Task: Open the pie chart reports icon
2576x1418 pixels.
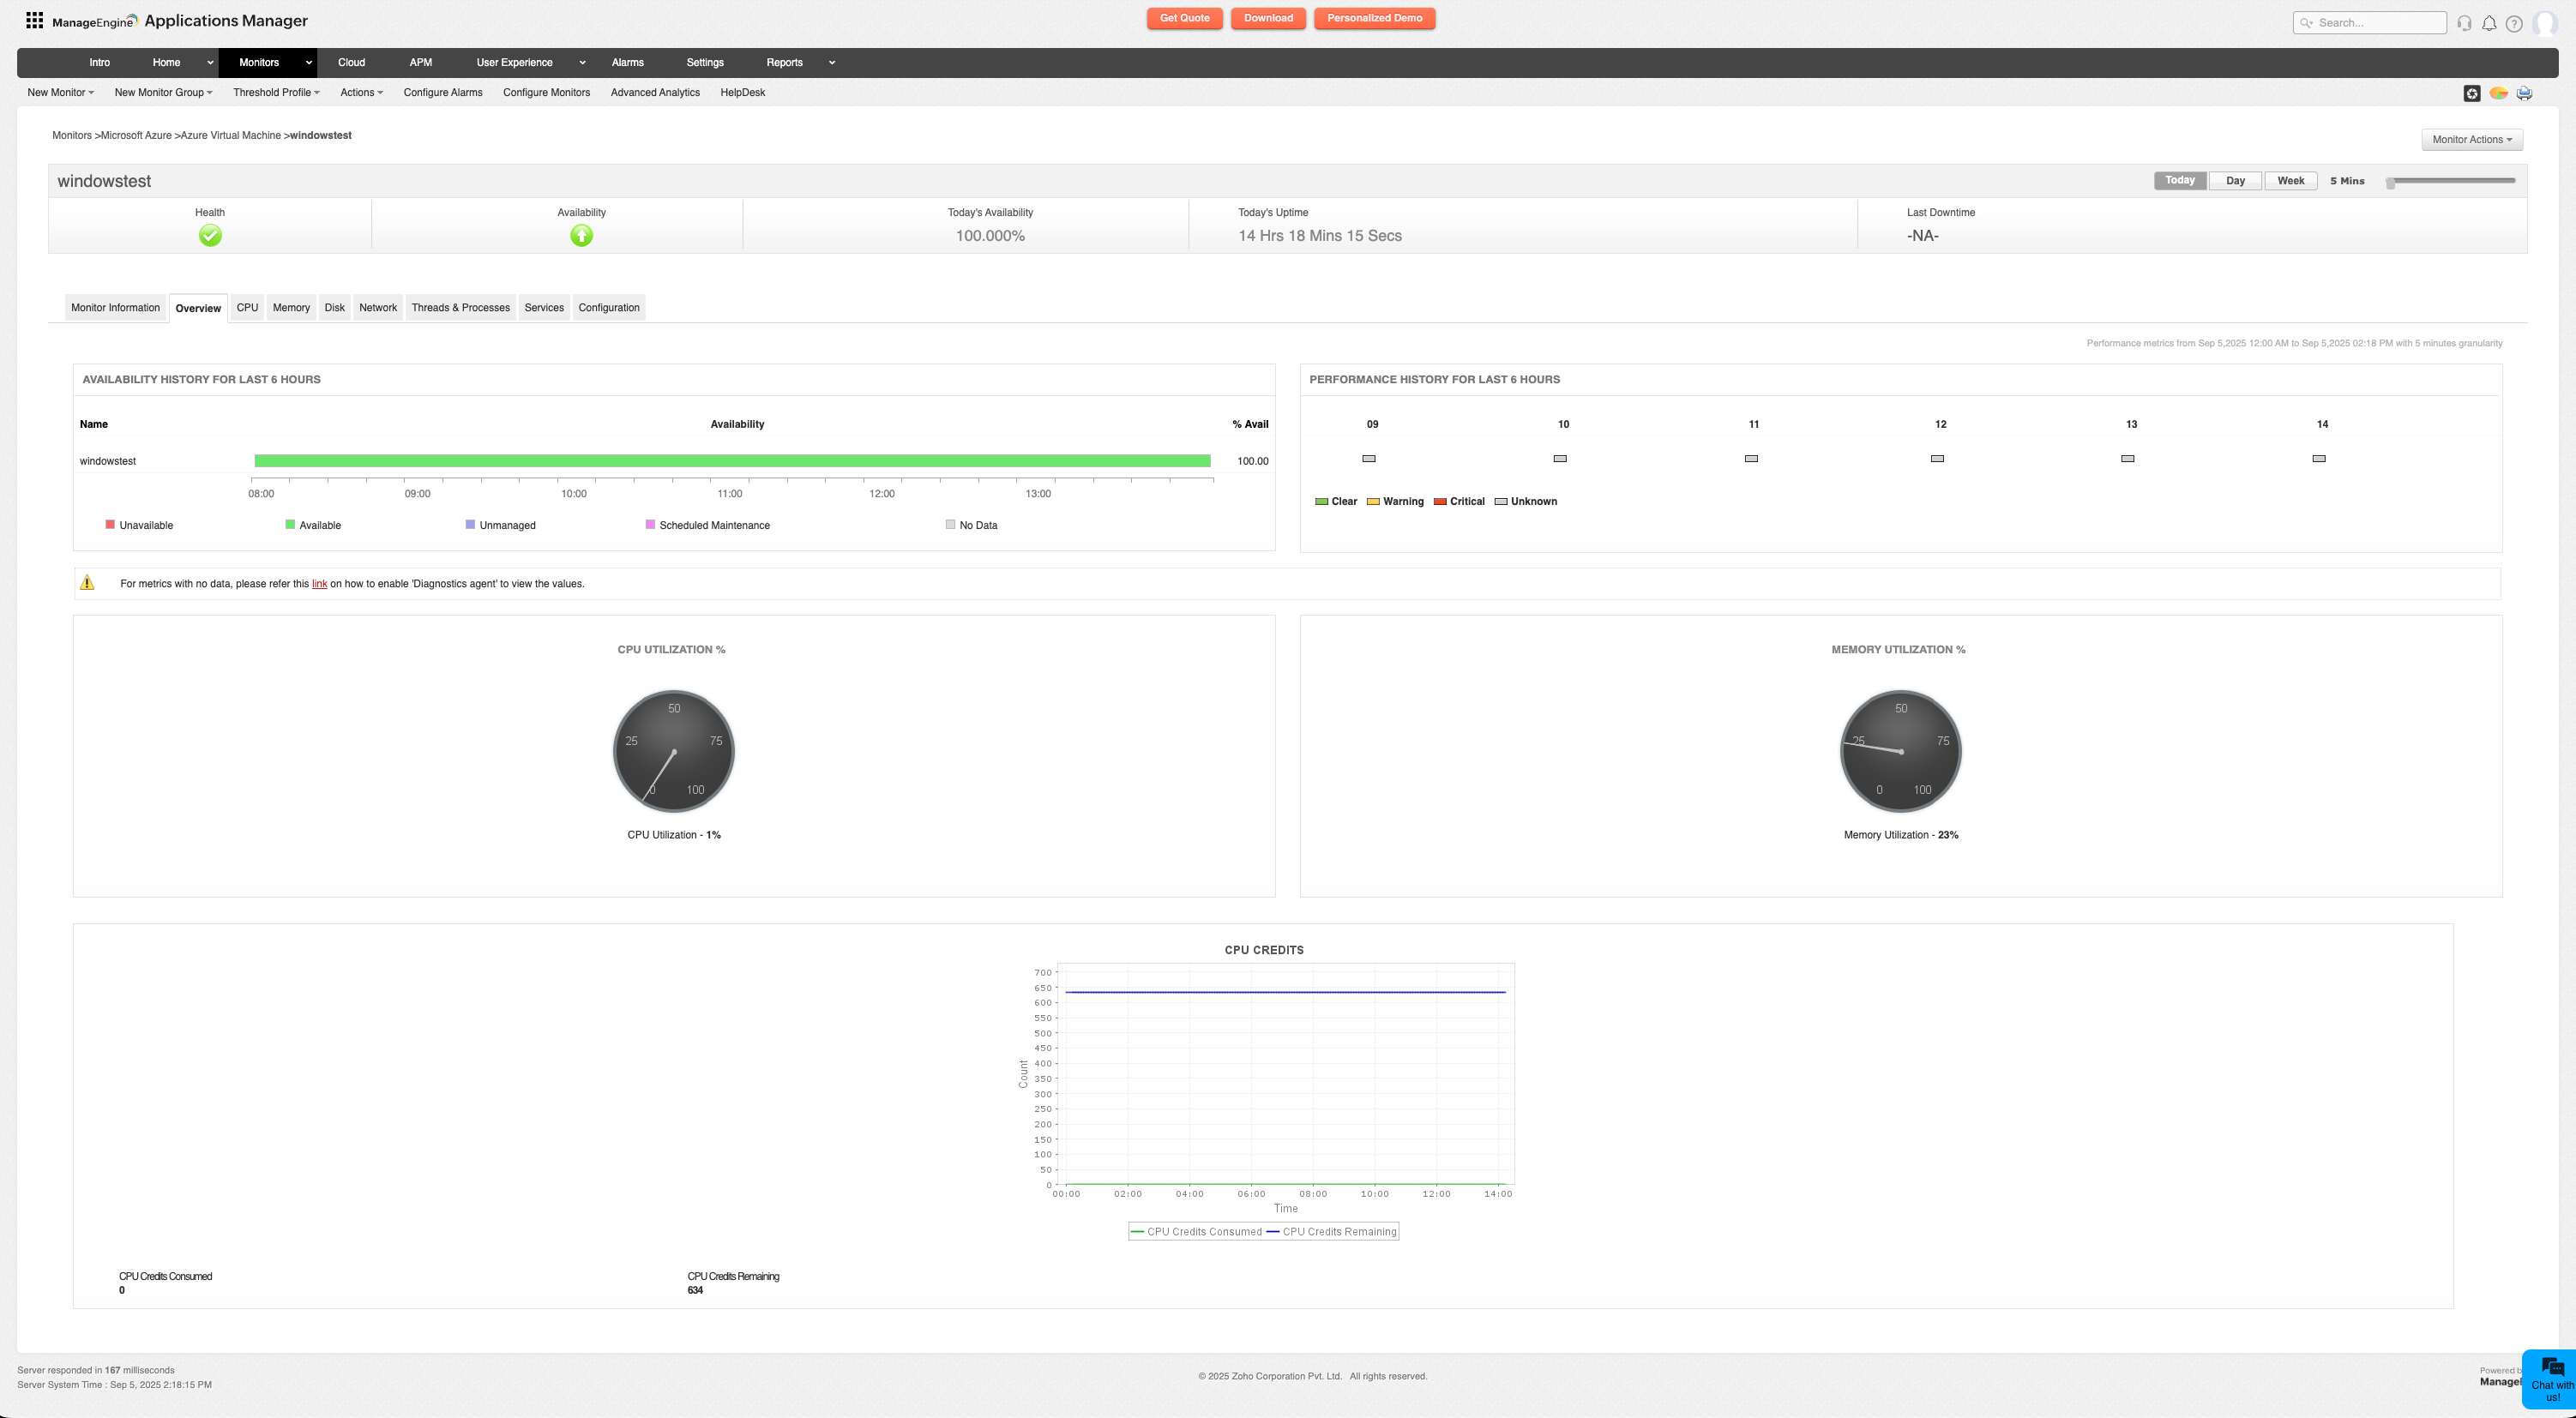Action: click(x=2497, y=92)
